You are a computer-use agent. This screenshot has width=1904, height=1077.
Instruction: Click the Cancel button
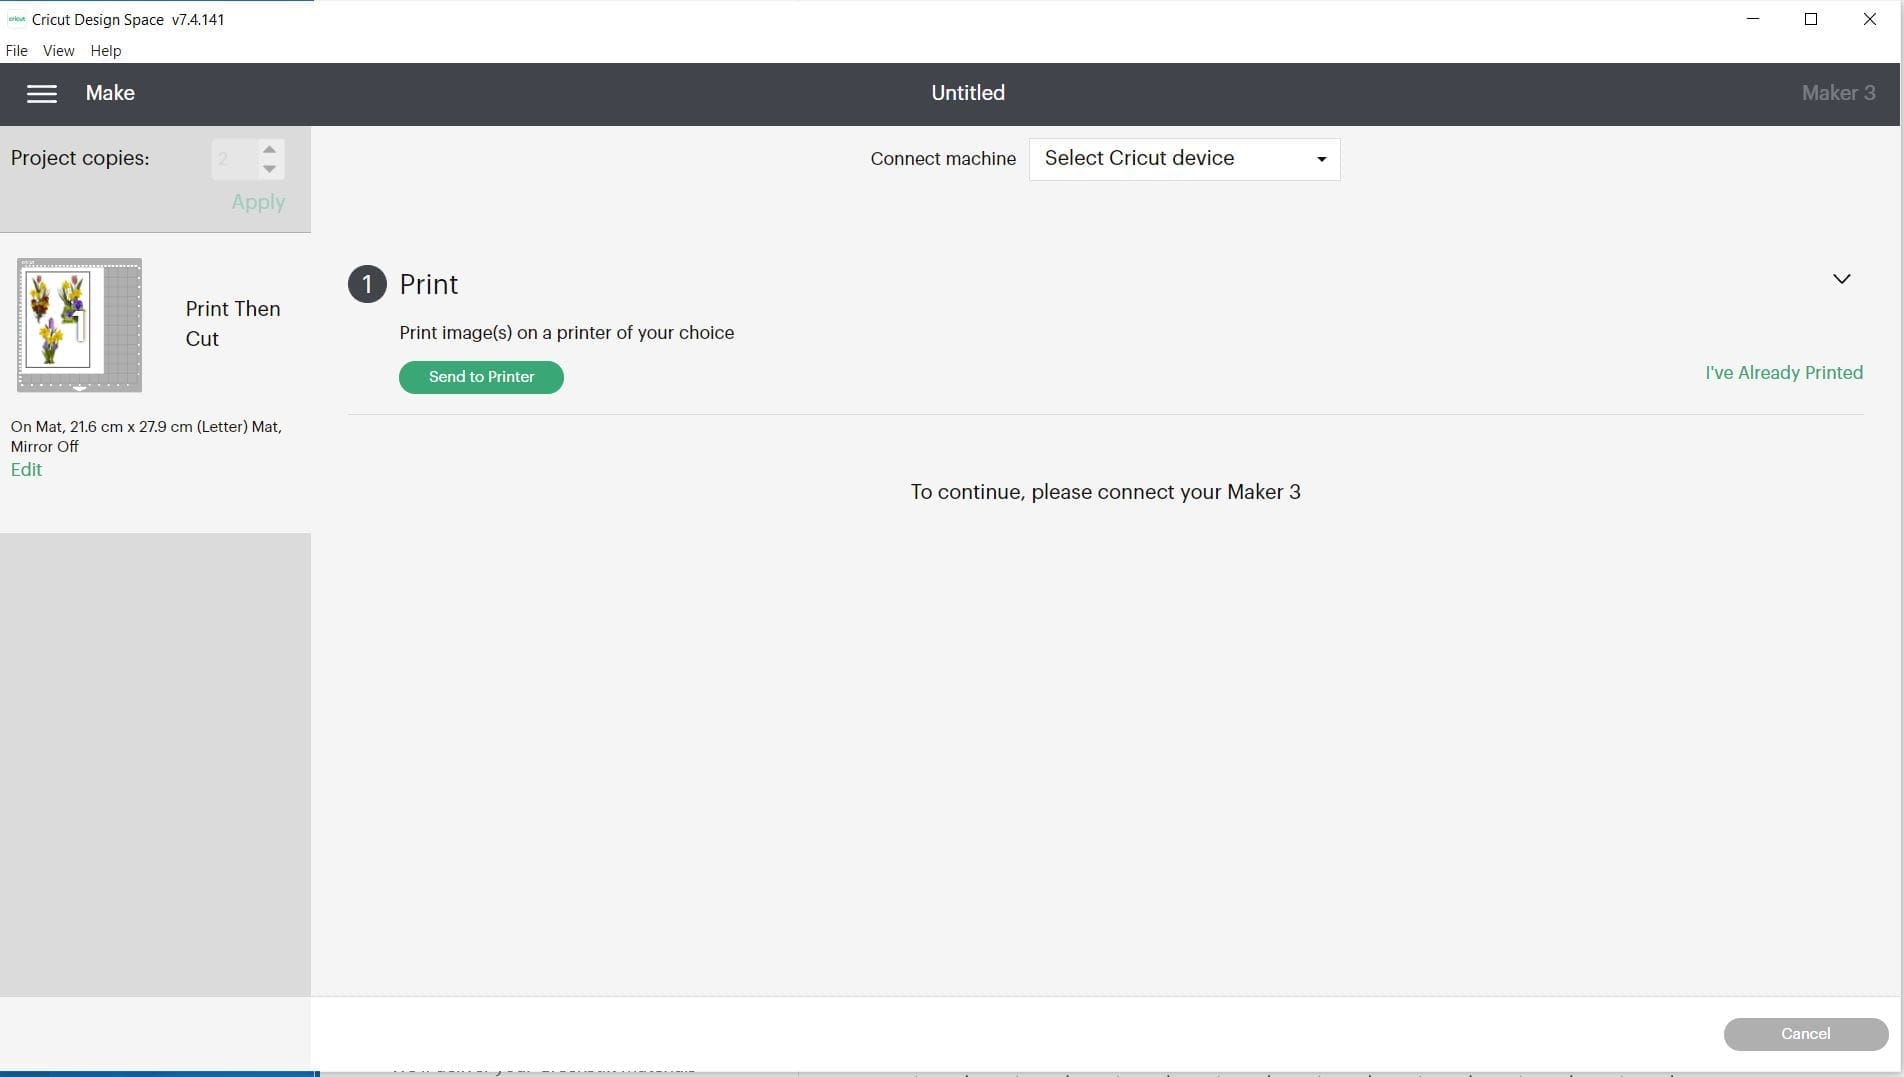click(1805, 1034)
